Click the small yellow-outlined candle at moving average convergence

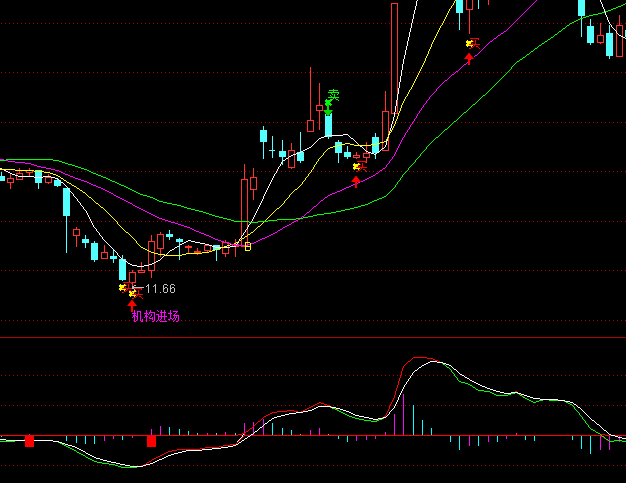click(247, 246)
